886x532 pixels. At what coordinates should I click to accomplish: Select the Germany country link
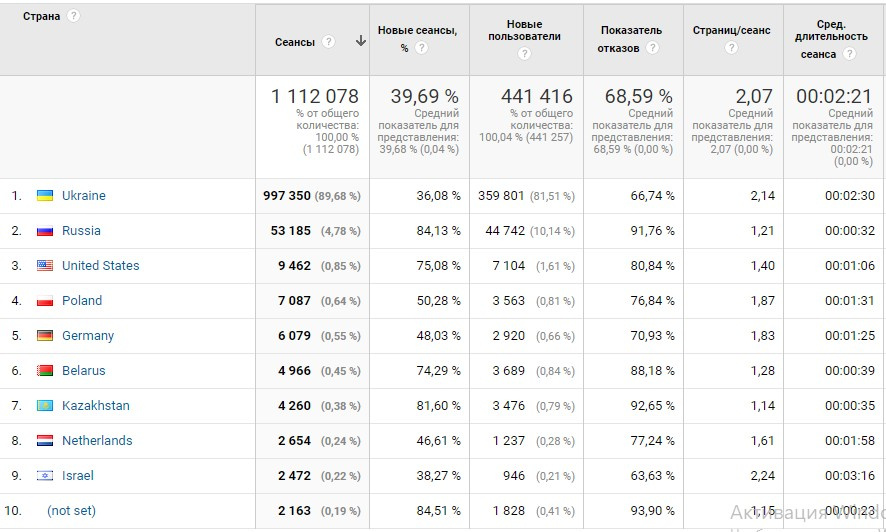point(88,336)
